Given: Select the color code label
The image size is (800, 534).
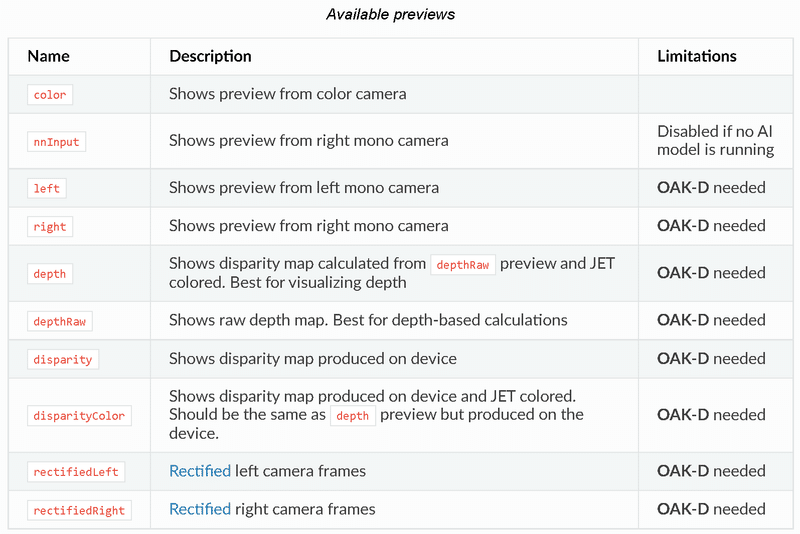Looking at the screenshot, I should click(x=50, y=95).
